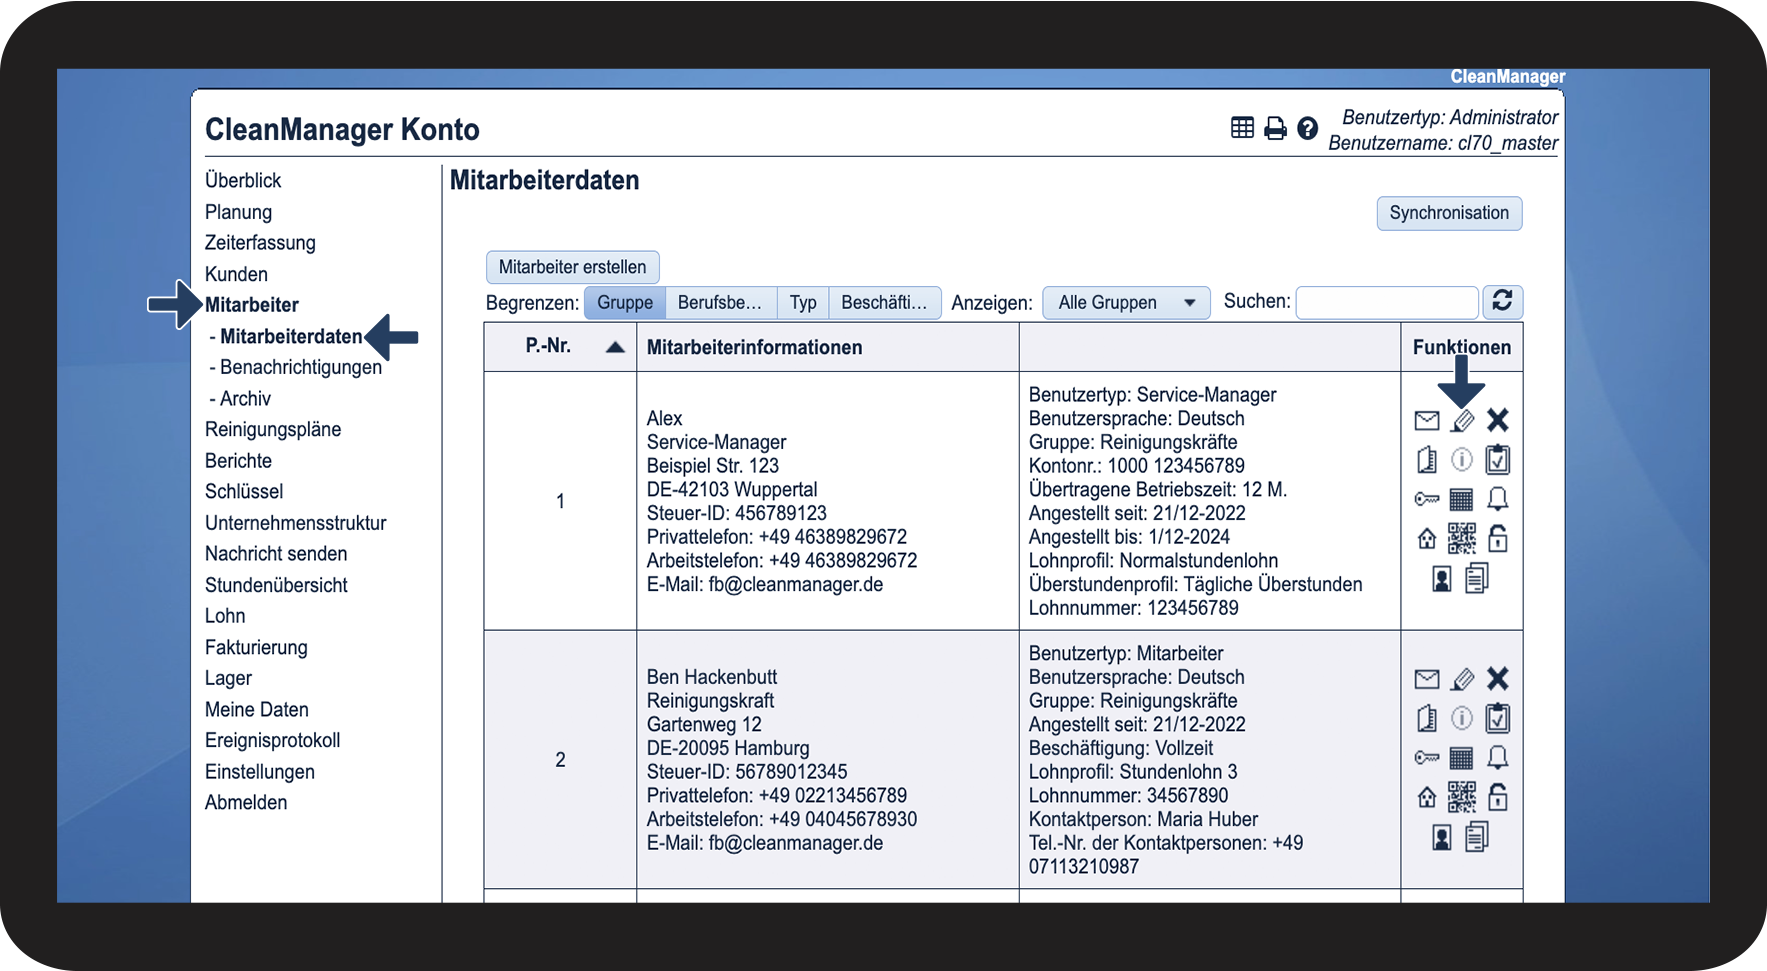Click the padlock icon for Alex

pos(1497,539)
